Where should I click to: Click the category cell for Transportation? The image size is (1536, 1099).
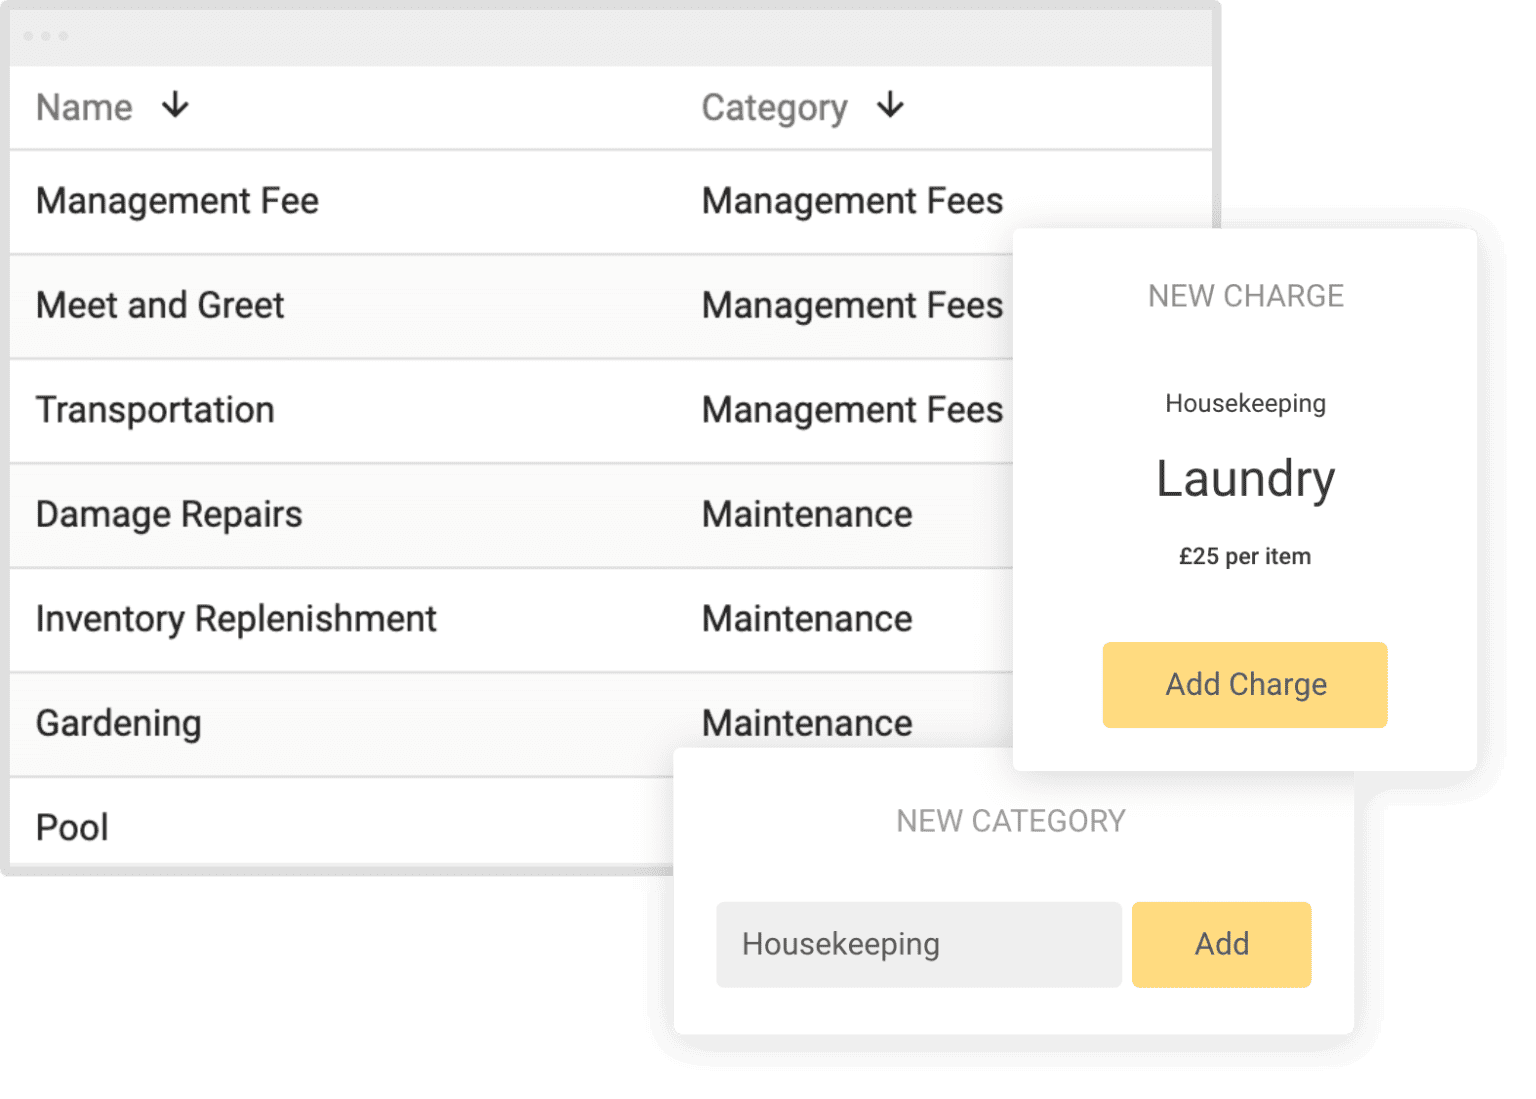tap(852, 410)
